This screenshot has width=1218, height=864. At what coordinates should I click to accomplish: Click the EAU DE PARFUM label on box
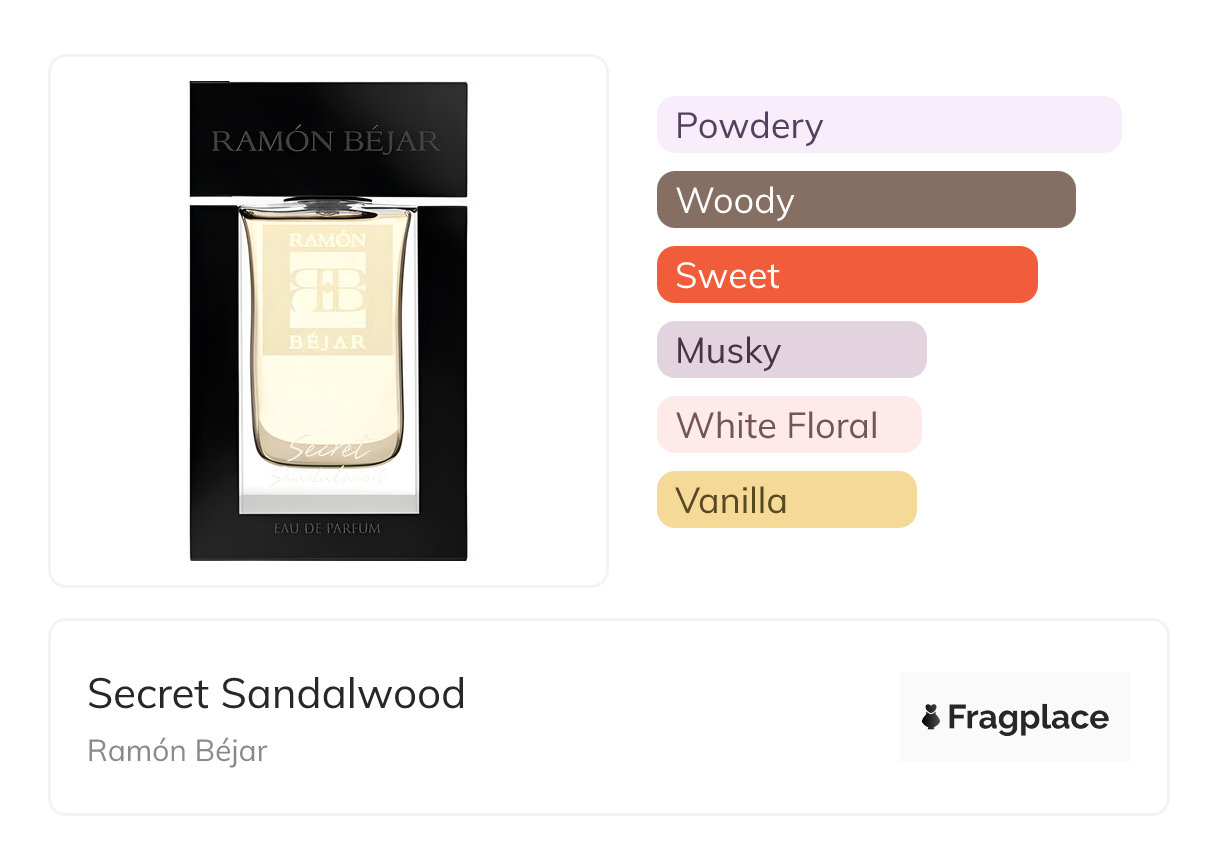pos(327,528)
